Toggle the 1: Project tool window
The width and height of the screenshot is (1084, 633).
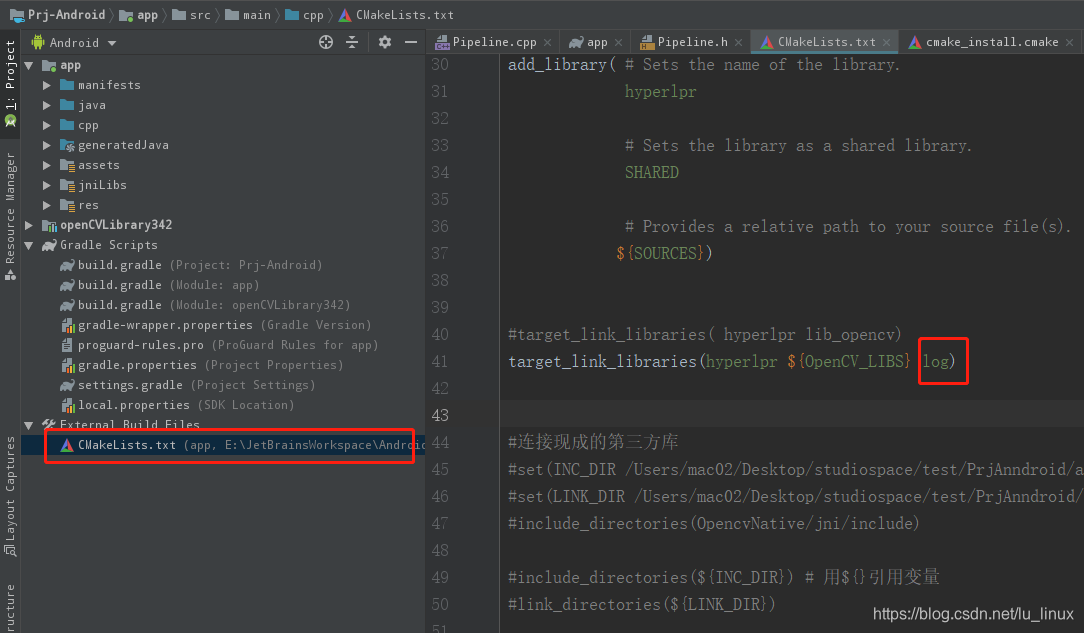10,82
